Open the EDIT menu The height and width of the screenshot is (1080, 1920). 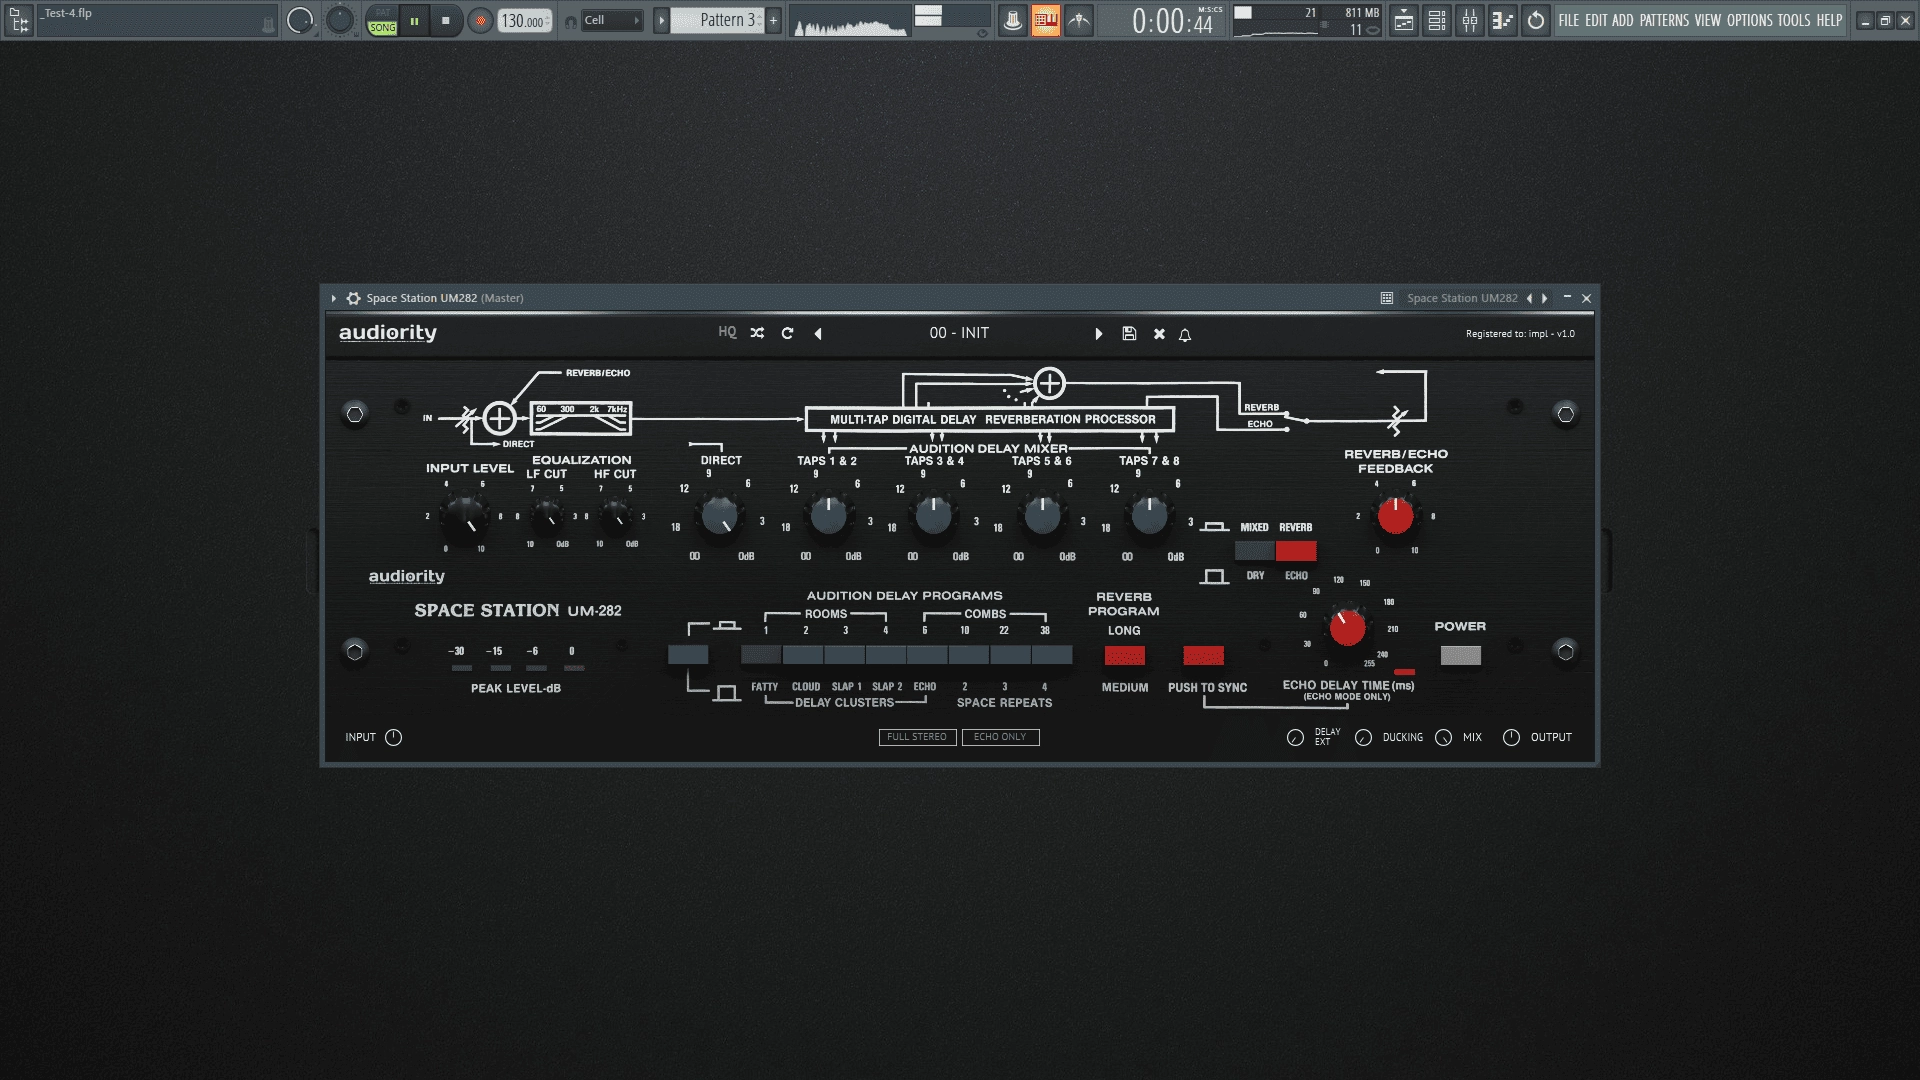pyautogui.click(x=1596, y=20)
